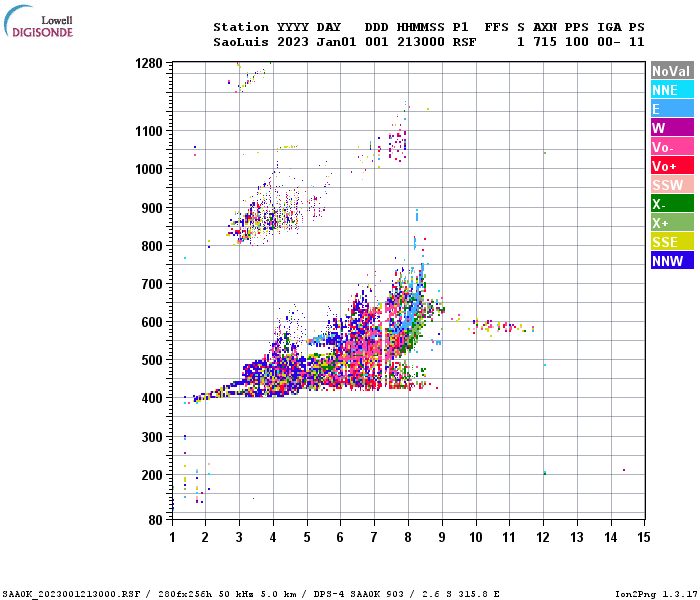Image resolution: width=700 pixels, height=600 pixels.
Task: Select the Vo- pink legend swatch
Action: (672, 147)
